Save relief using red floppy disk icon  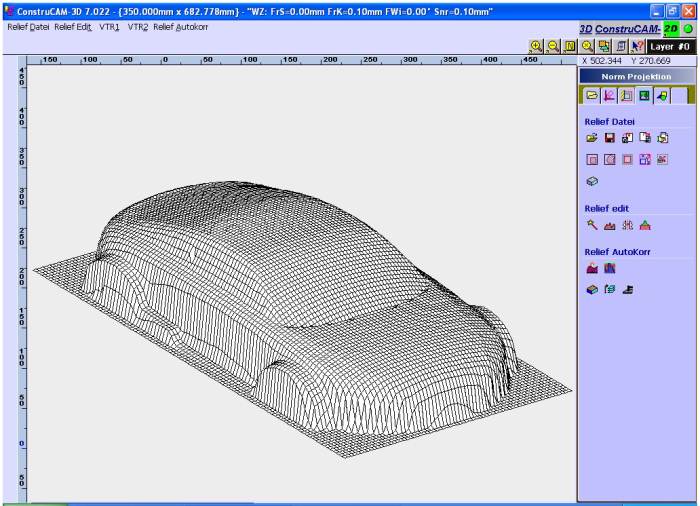(x=608, y=138)
